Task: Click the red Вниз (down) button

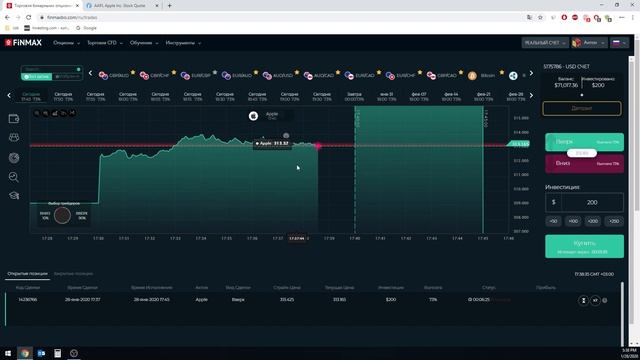Action: pyautogui.click(x=584, y=164)
